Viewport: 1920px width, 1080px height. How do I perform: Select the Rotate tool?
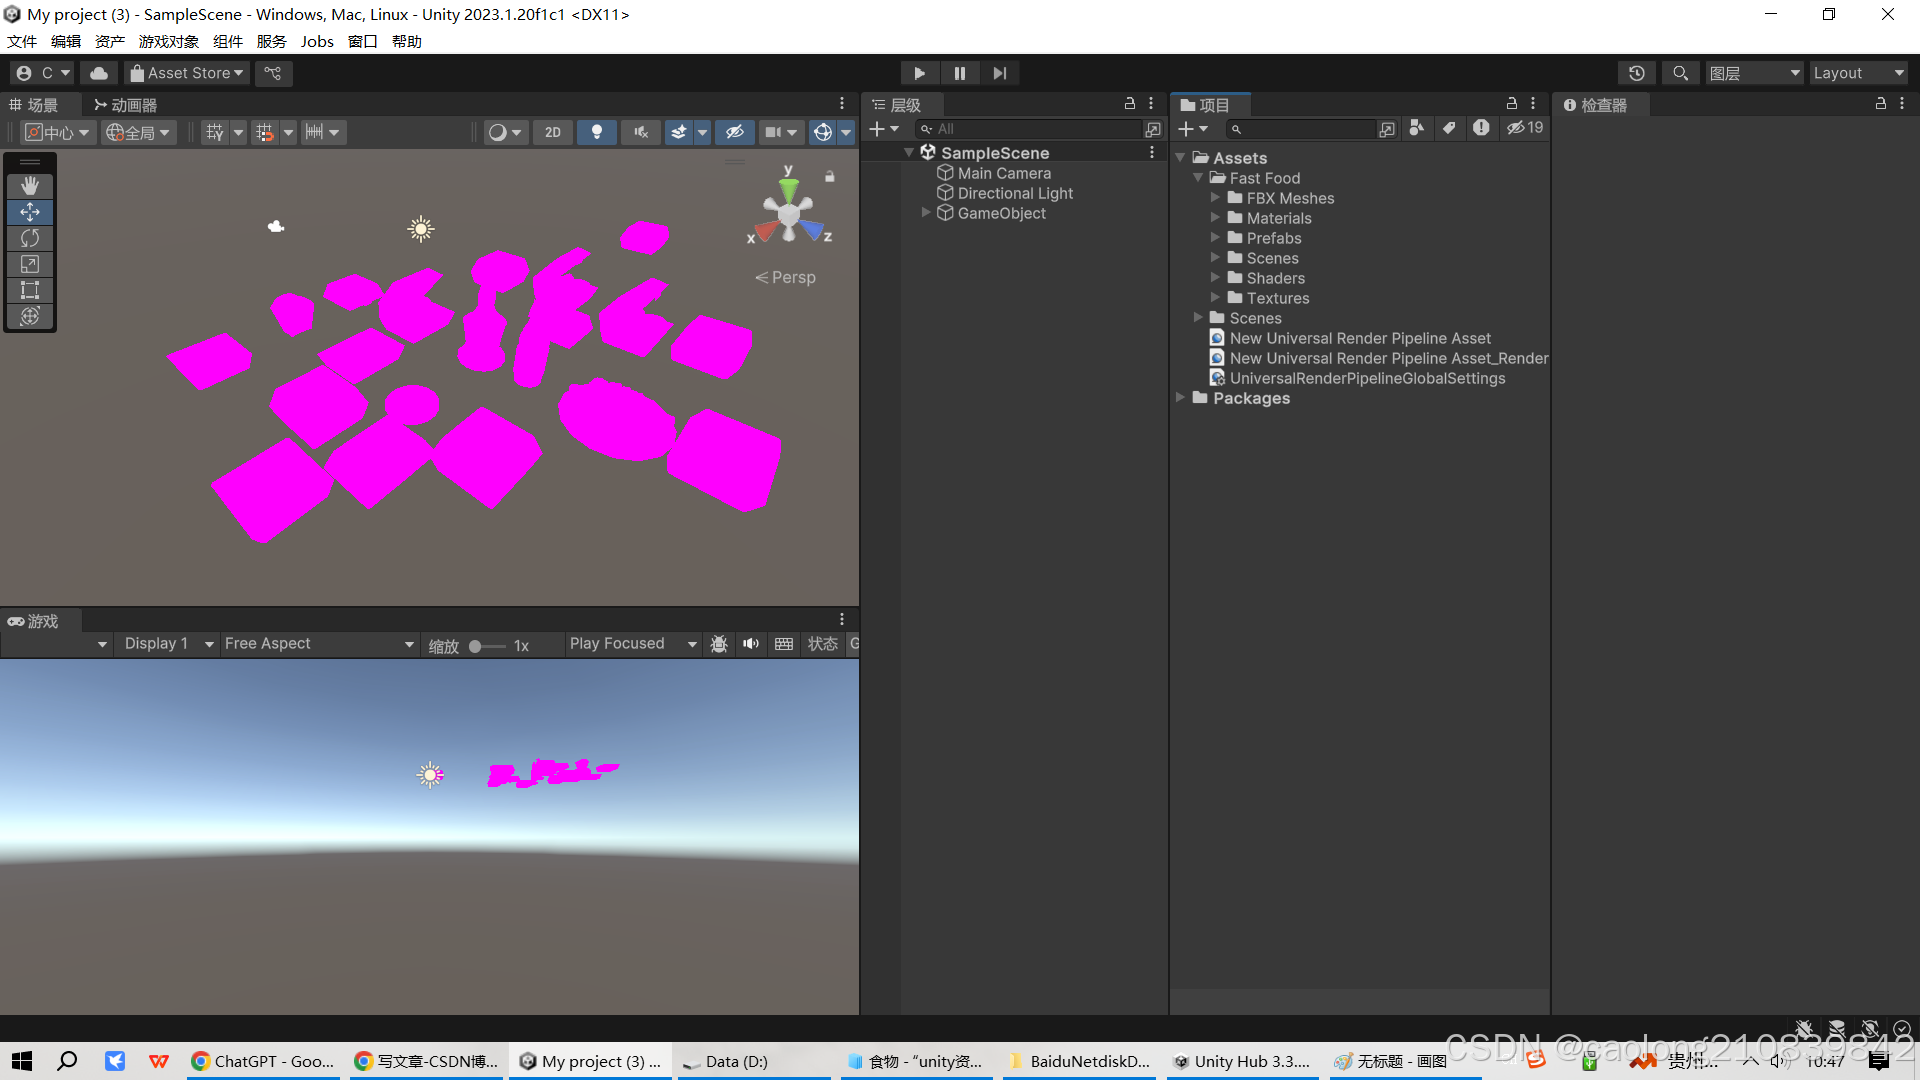(x=30, y=238)
